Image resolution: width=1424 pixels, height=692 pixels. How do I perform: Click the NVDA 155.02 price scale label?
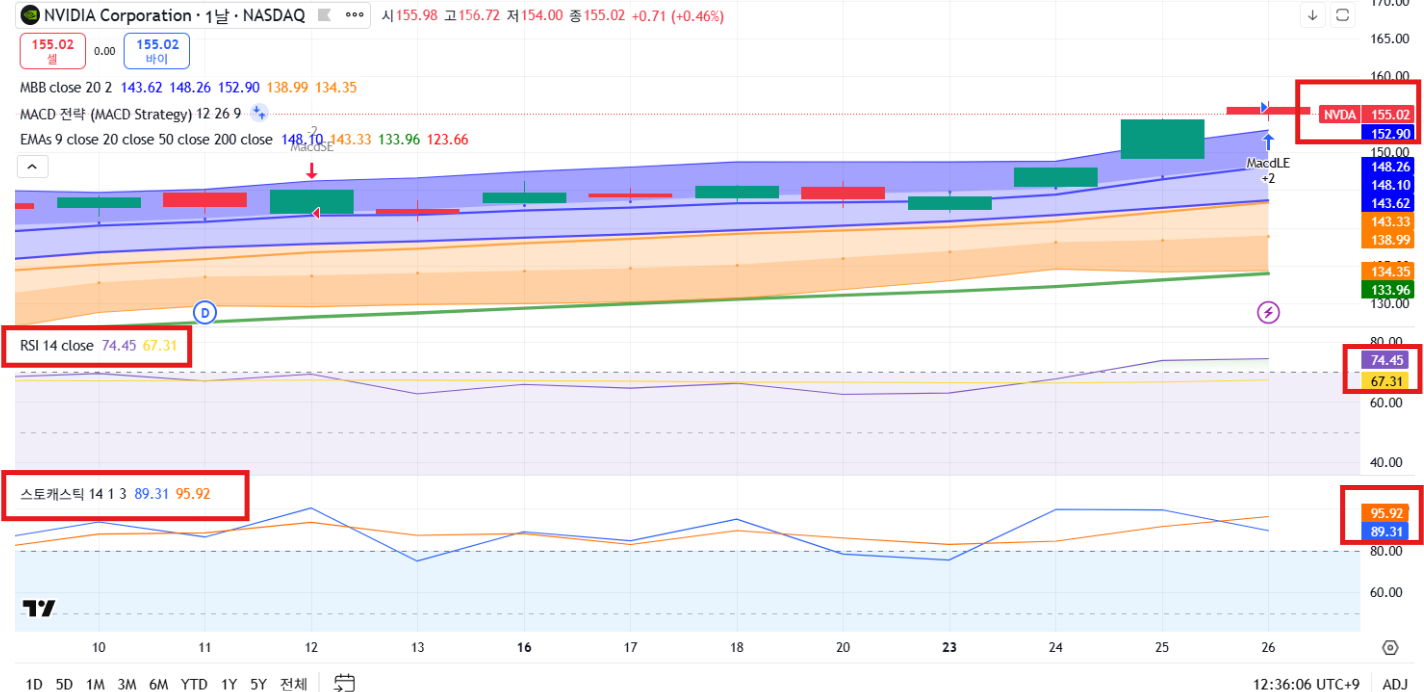tap(1366, 115)
